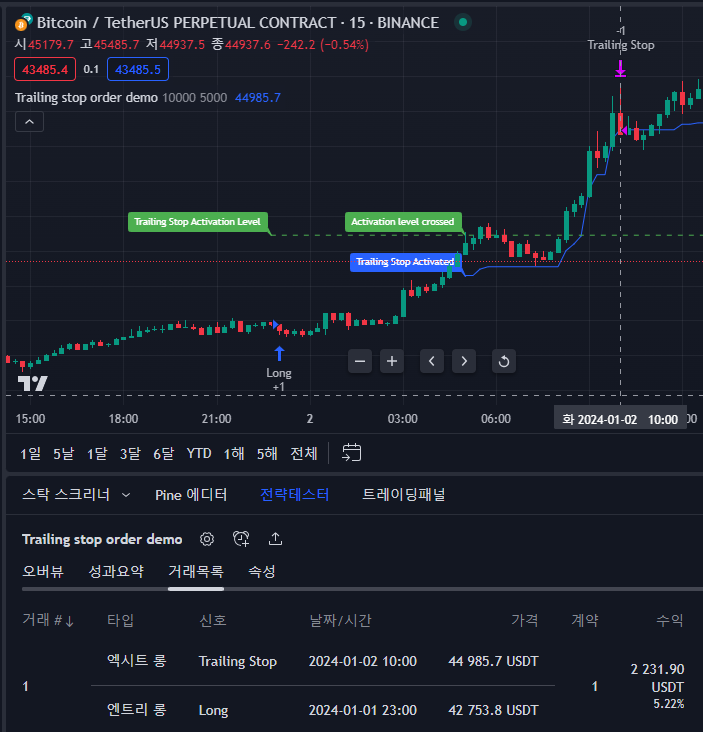The width and height of the screenshot is (703, 732).
Task: Click the 타입 column header
Action: point(120,620)
